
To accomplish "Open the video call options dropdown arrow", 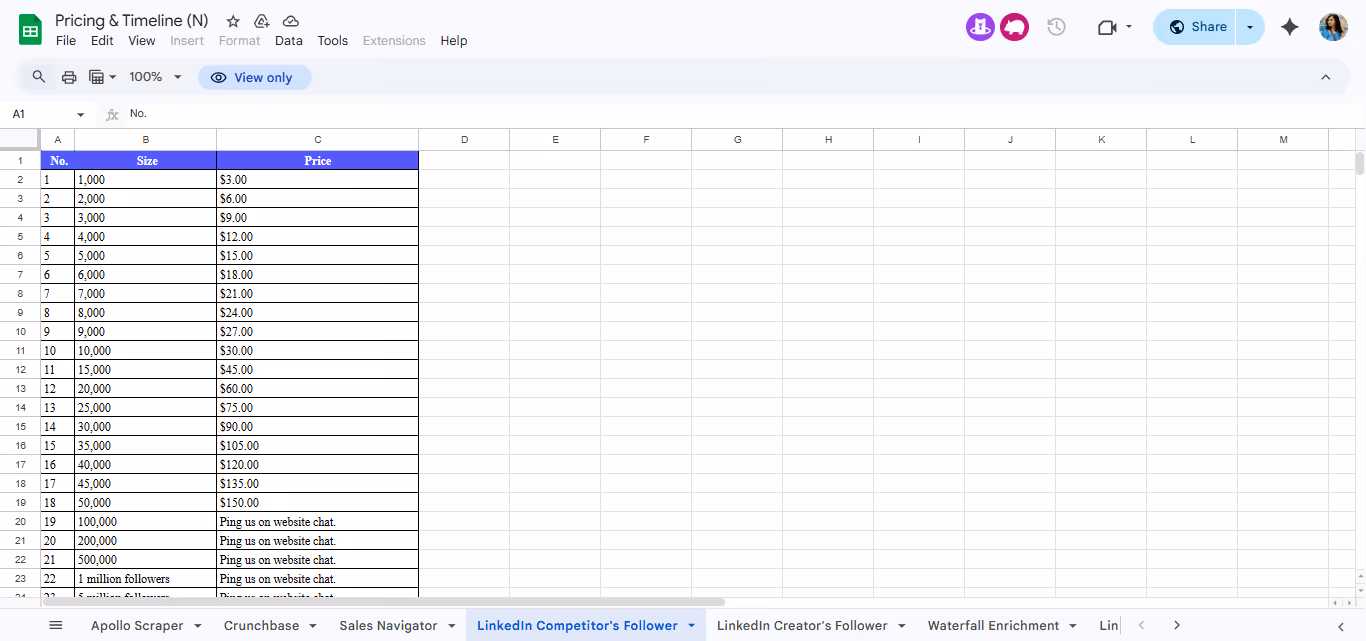I will tap(1129, 27).
